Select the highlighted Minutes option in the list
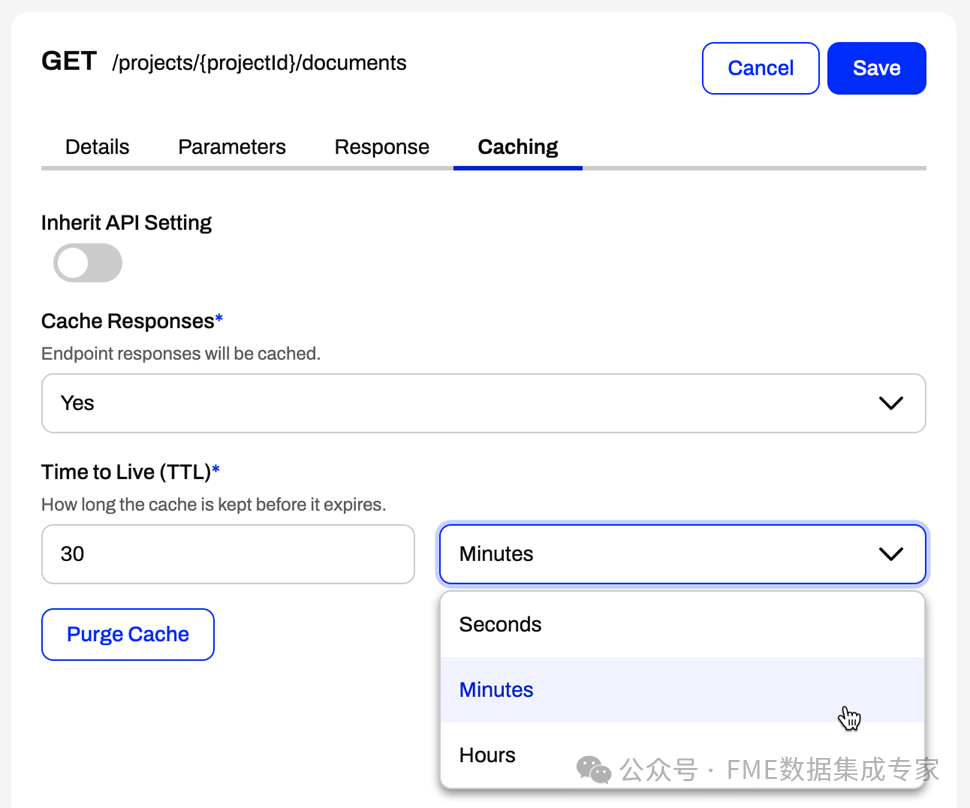The height and width of the screenshot is (808, 970). coord(497,690)
